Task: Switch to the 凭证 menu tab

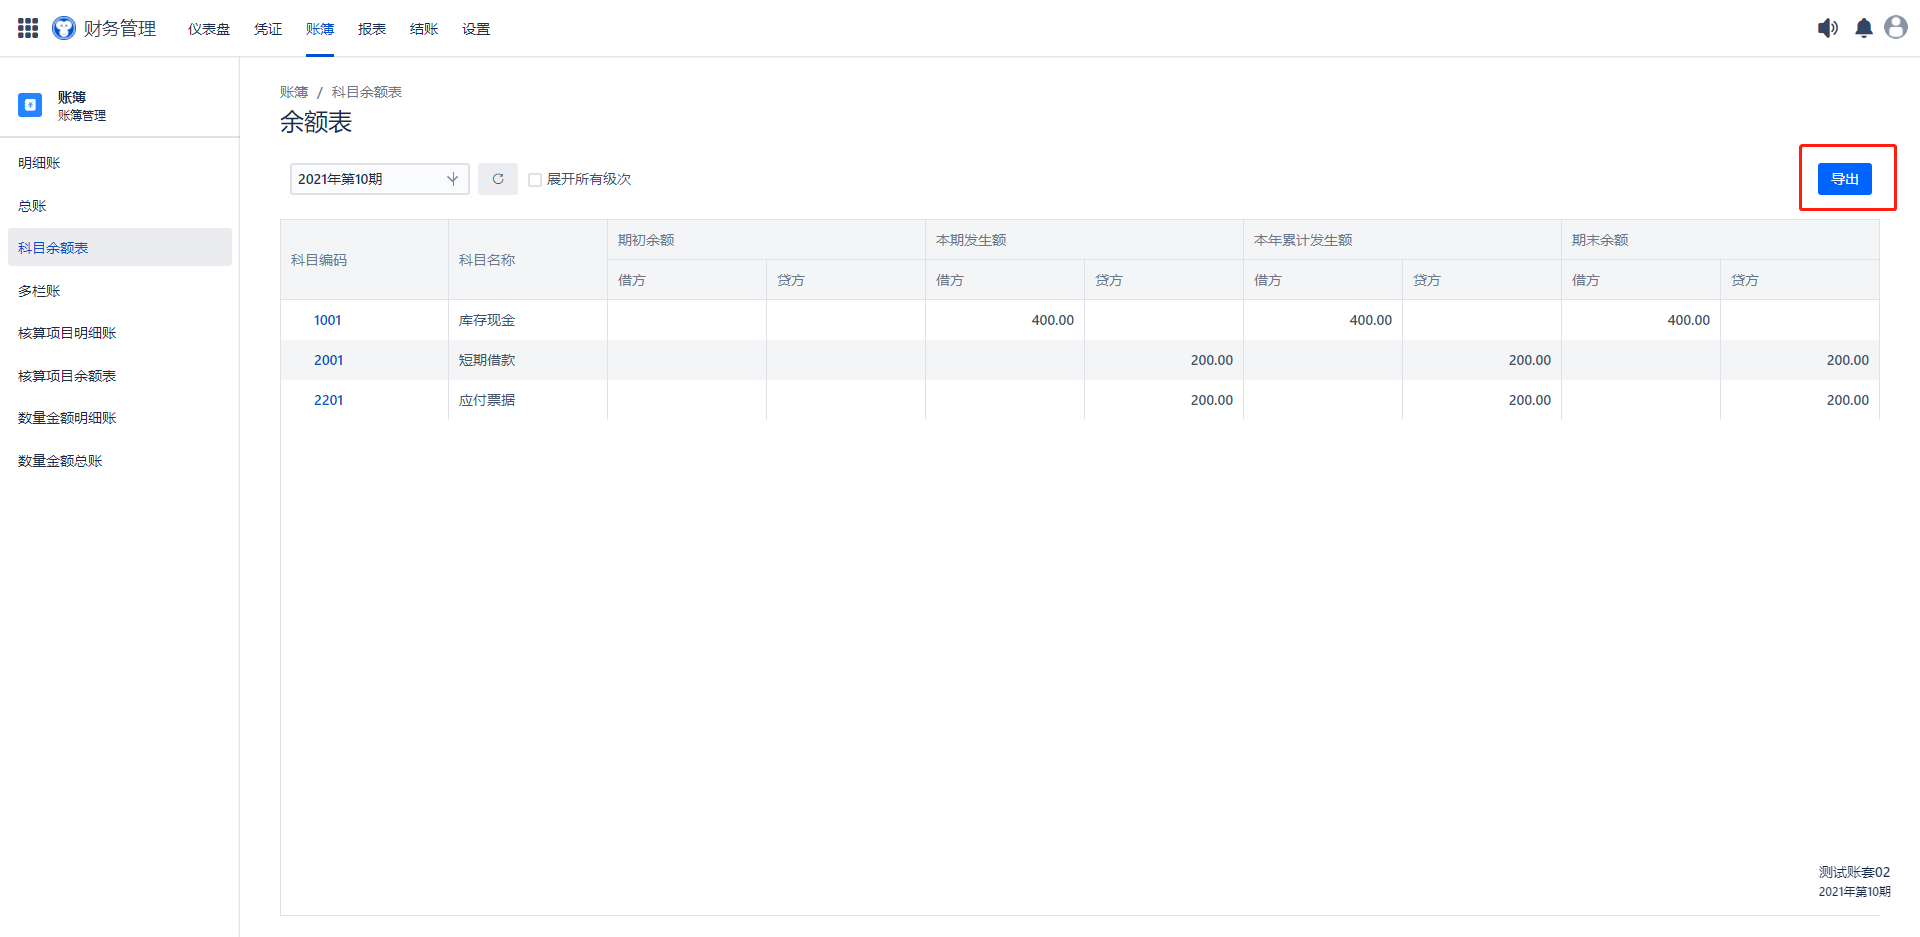Action: [268, 29]
